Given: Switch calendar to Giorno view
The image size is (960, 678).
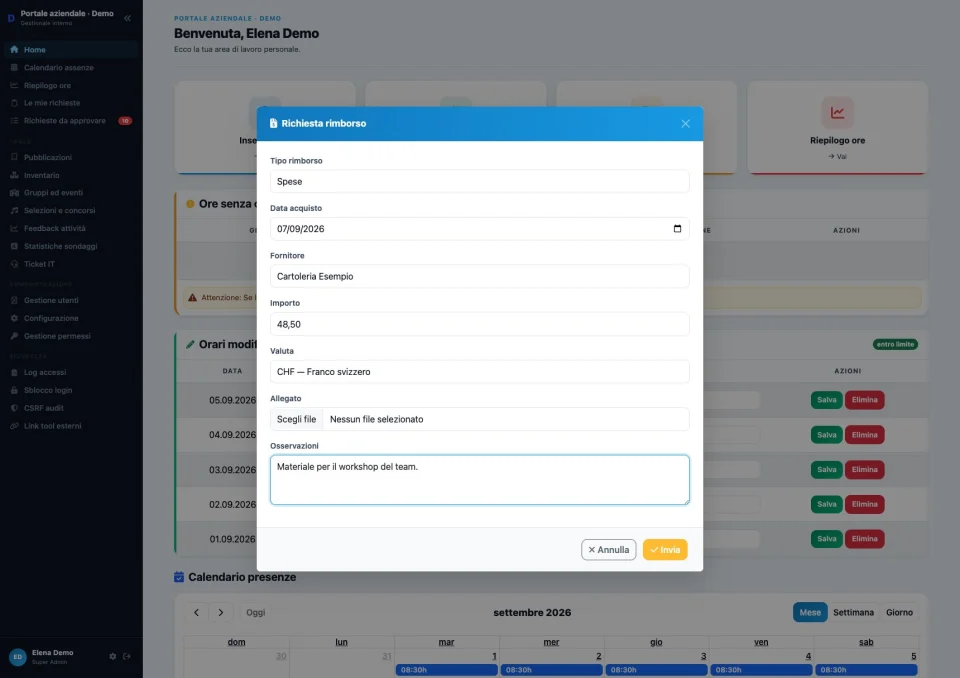Looking at the screenshot, I should coord(899,612).
